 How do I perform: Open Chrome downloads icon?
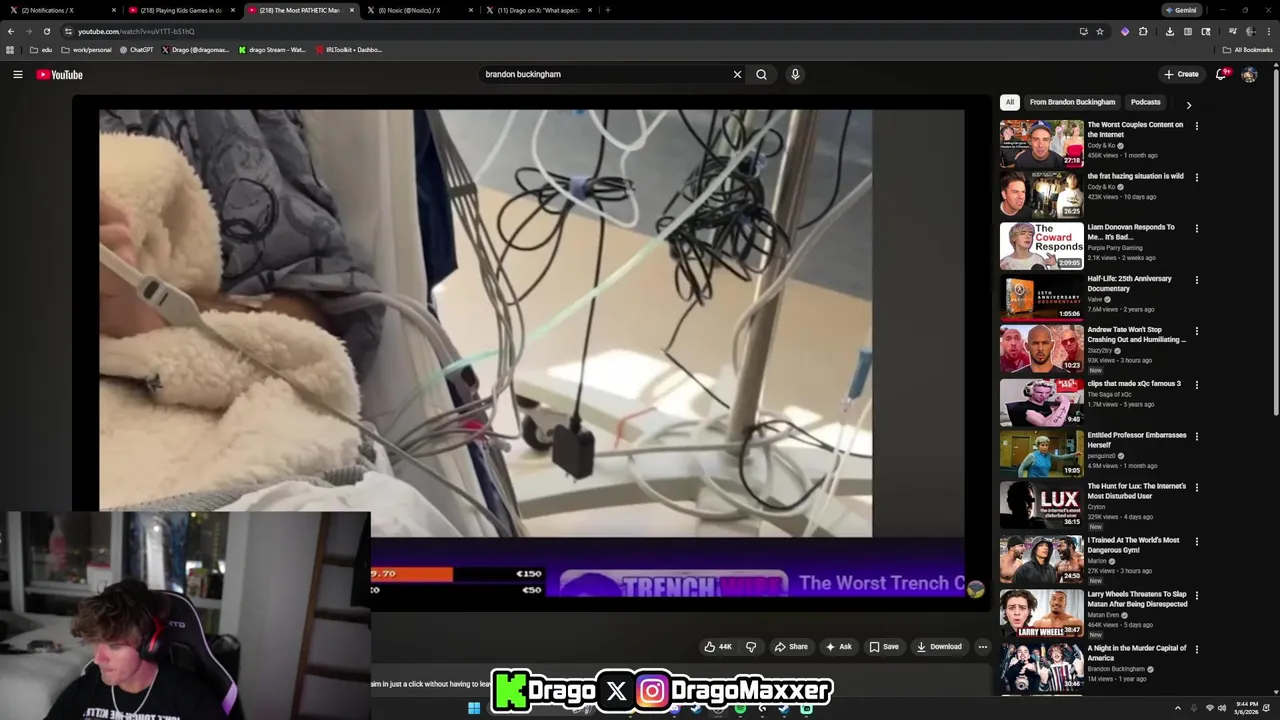pos(1169,31)
